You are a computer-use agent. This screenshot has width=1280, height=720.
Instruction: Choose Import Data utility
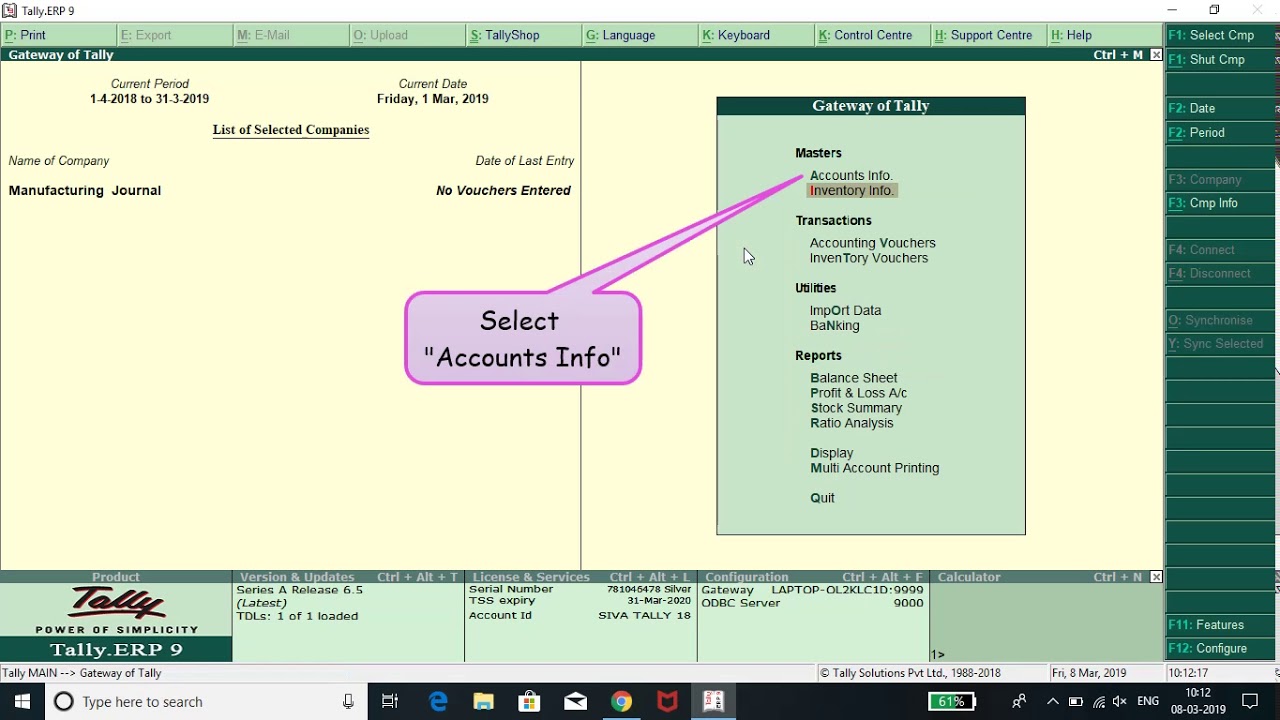846,310
